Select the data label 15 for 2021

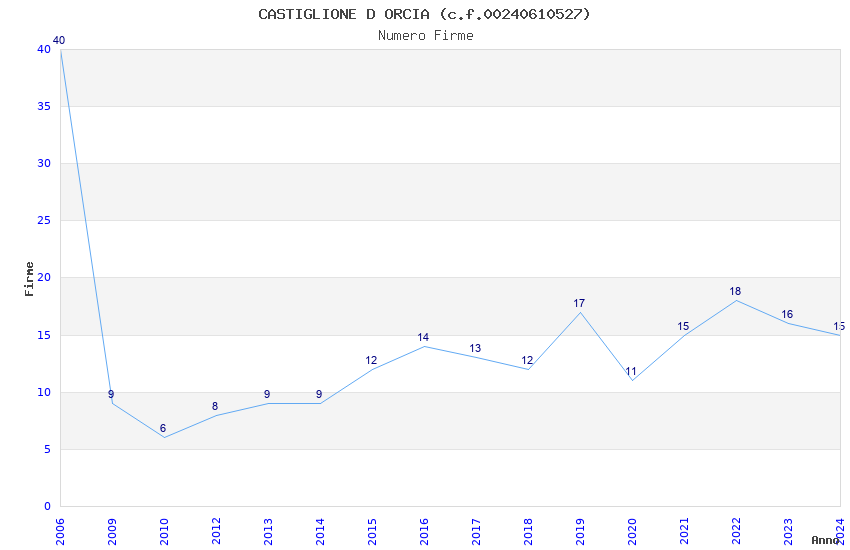(683, 326)
